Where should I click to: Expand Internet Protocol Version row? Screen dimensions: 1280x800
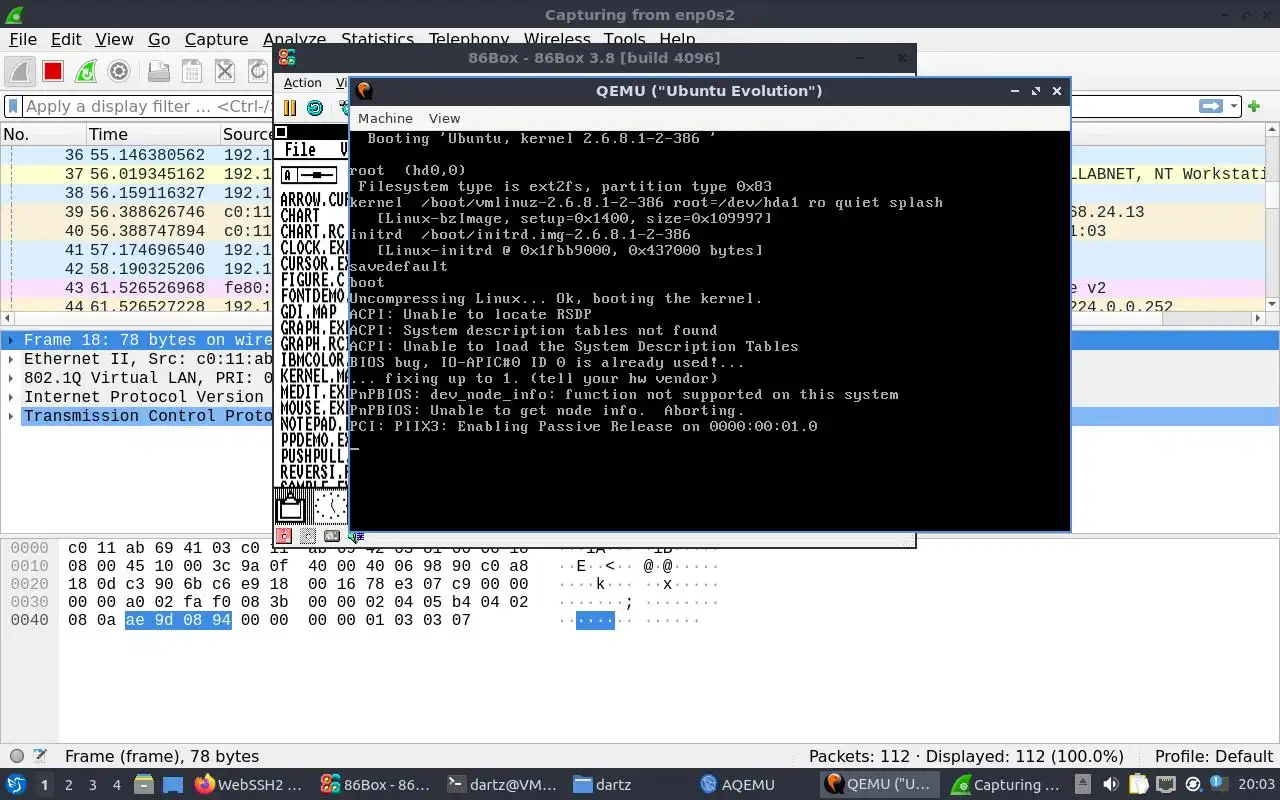11,397
